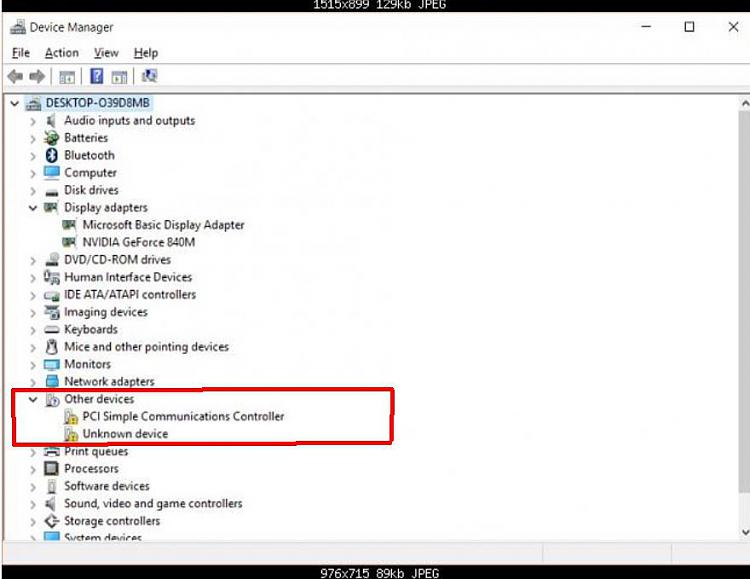Expand the Keyboards node
This screenshot has width=750, height=579.
[33, 330]
